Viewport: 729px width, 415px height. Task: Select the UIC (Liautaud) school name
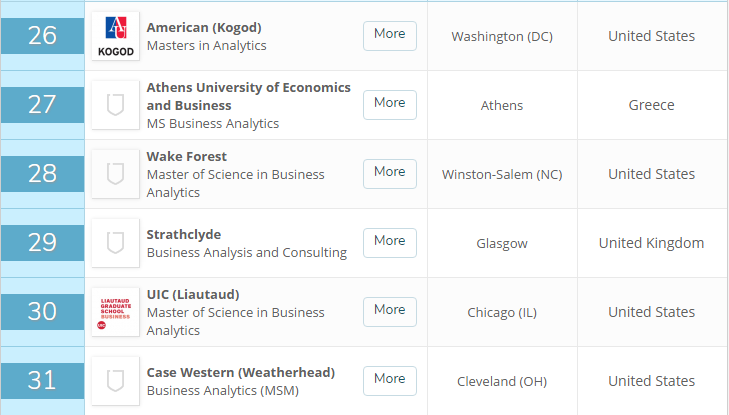pyautogui.click(x=193, y=295)
